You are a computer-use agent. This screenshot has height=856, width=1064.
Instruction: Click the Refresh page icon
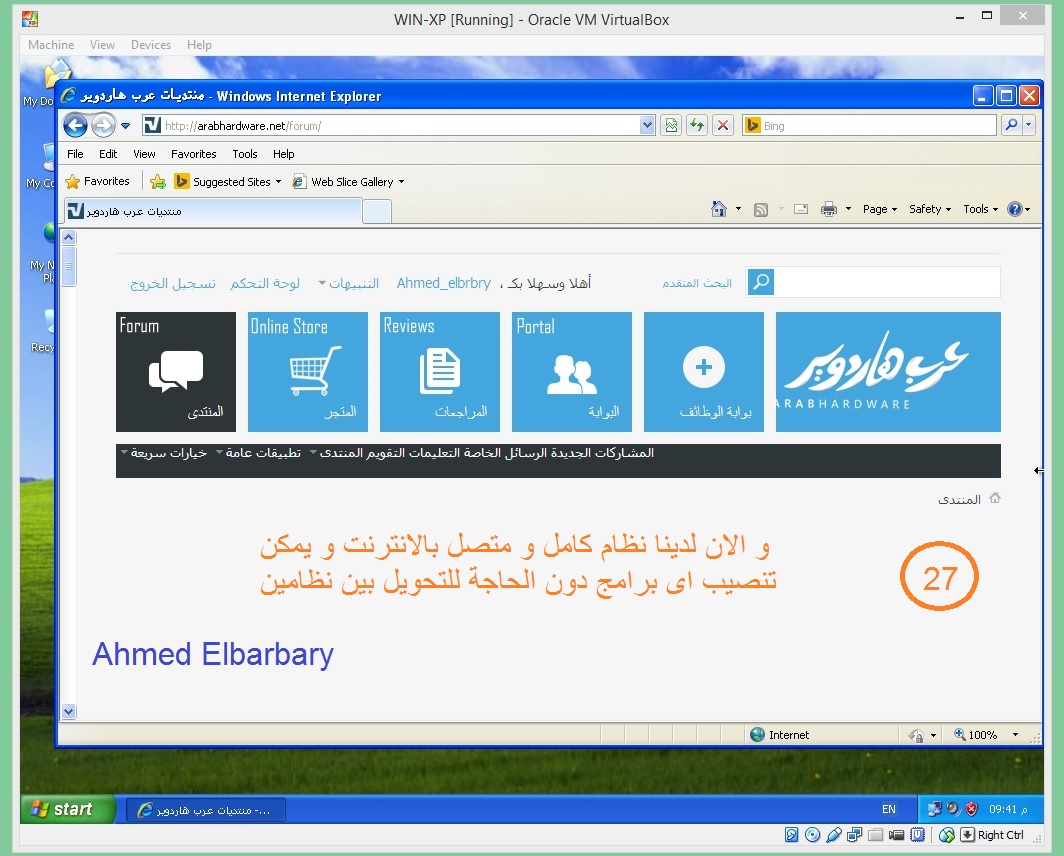pos(697,125)
